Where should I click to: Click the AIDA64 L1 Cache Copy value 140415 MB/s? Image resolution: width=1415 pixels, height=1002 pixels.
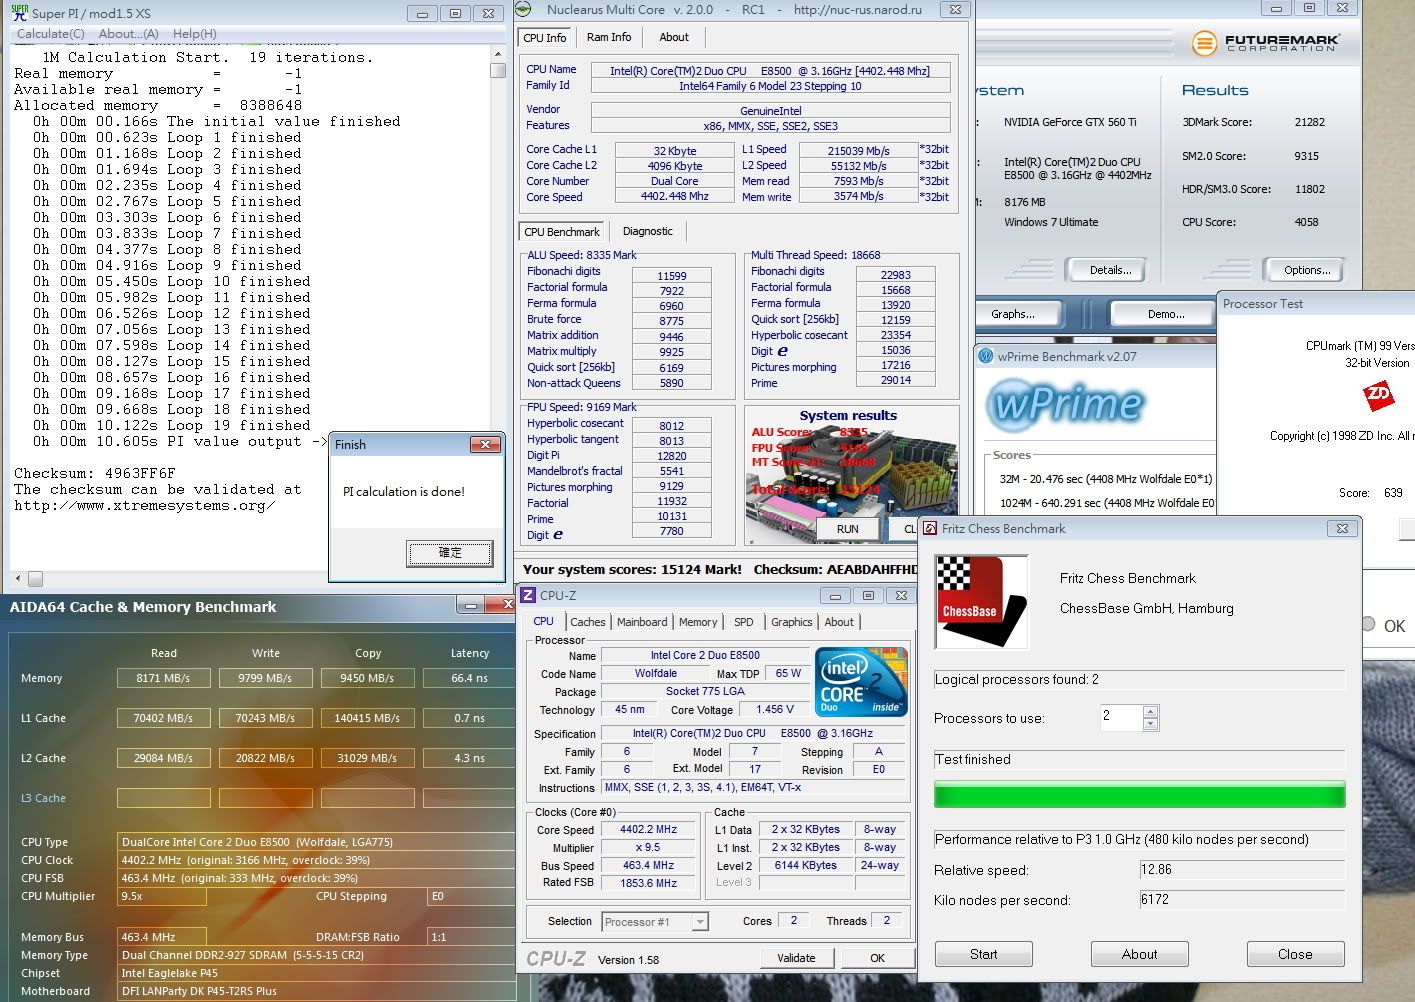tap(367, 718)
